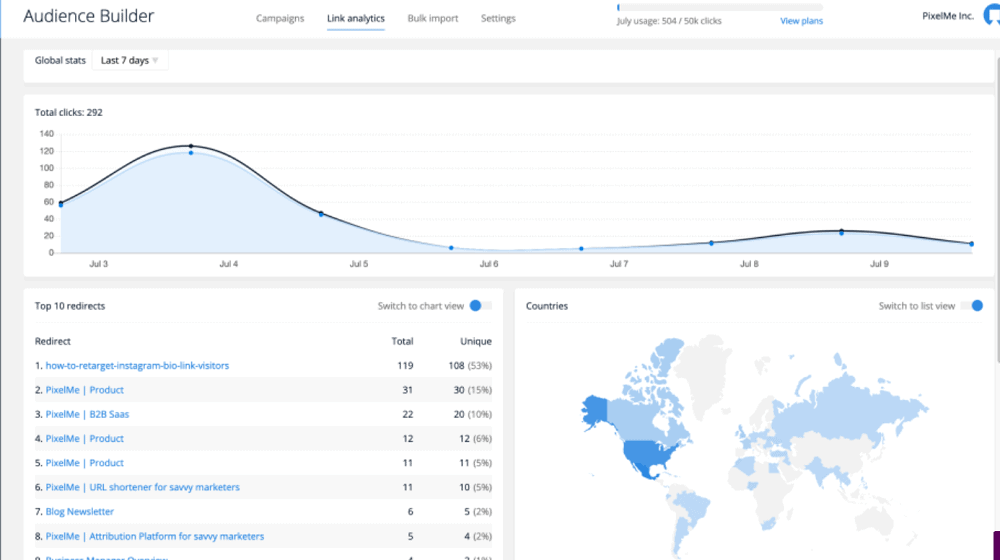1000x560 pixels.
Task: Click the Total column header
Action: 402,341
